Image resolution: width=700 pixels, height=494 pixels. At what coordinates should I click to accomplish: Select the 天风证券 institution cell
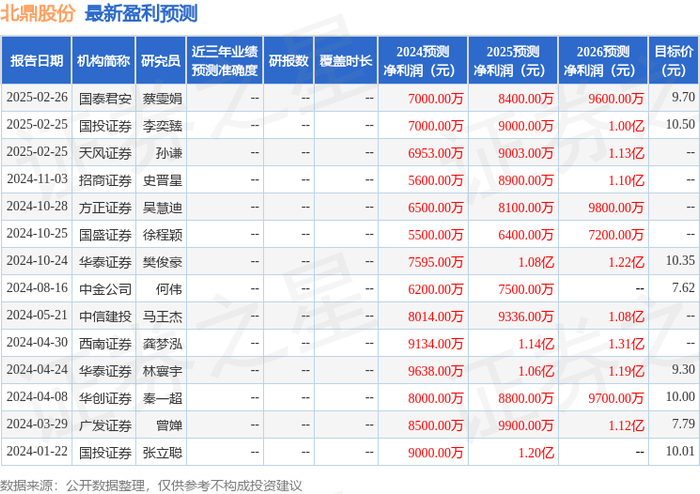tap(105, 153)
